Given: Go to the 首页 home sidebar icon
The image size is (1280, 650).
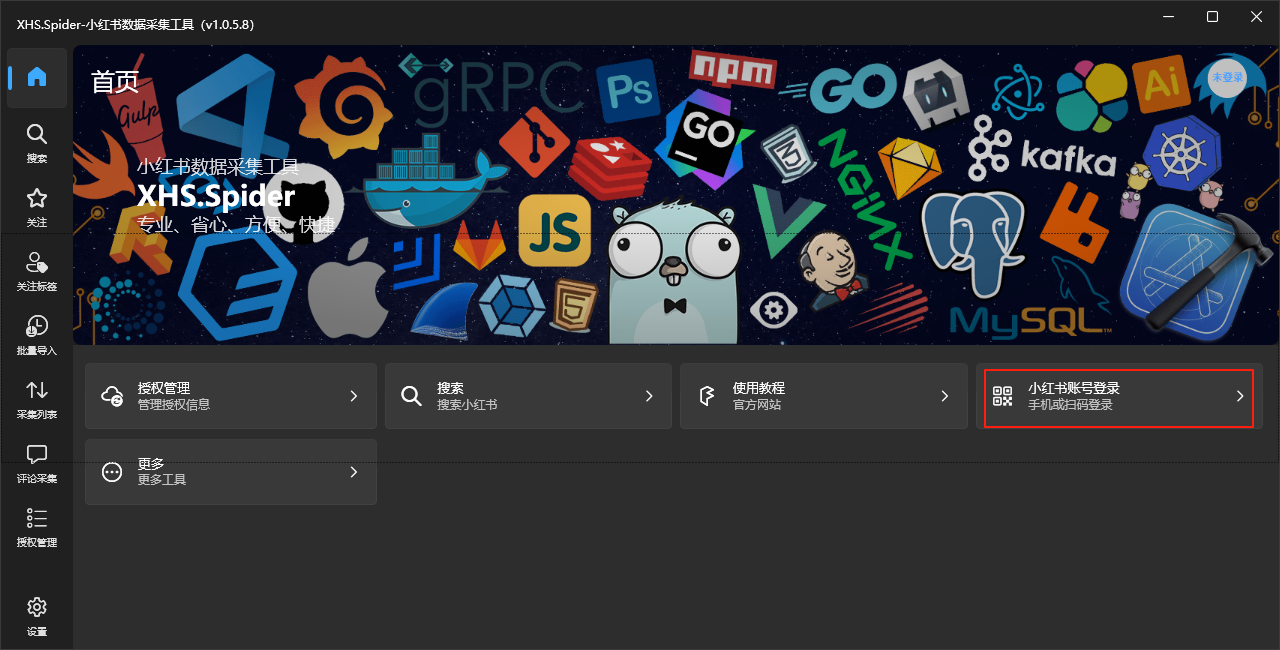Looking at the screenshot, I should (37, 77).
